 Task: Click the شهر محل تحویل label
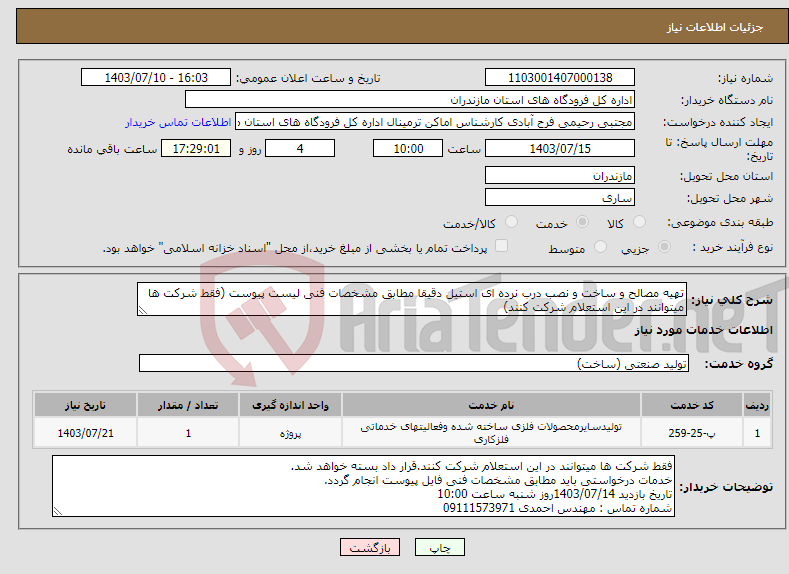730,199
